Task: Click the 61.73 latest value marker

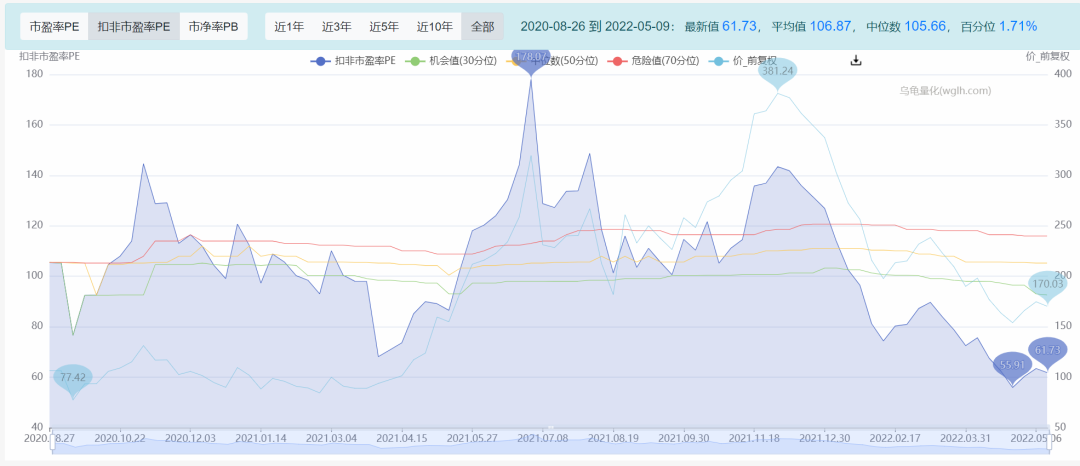Action: (1047, 351)
